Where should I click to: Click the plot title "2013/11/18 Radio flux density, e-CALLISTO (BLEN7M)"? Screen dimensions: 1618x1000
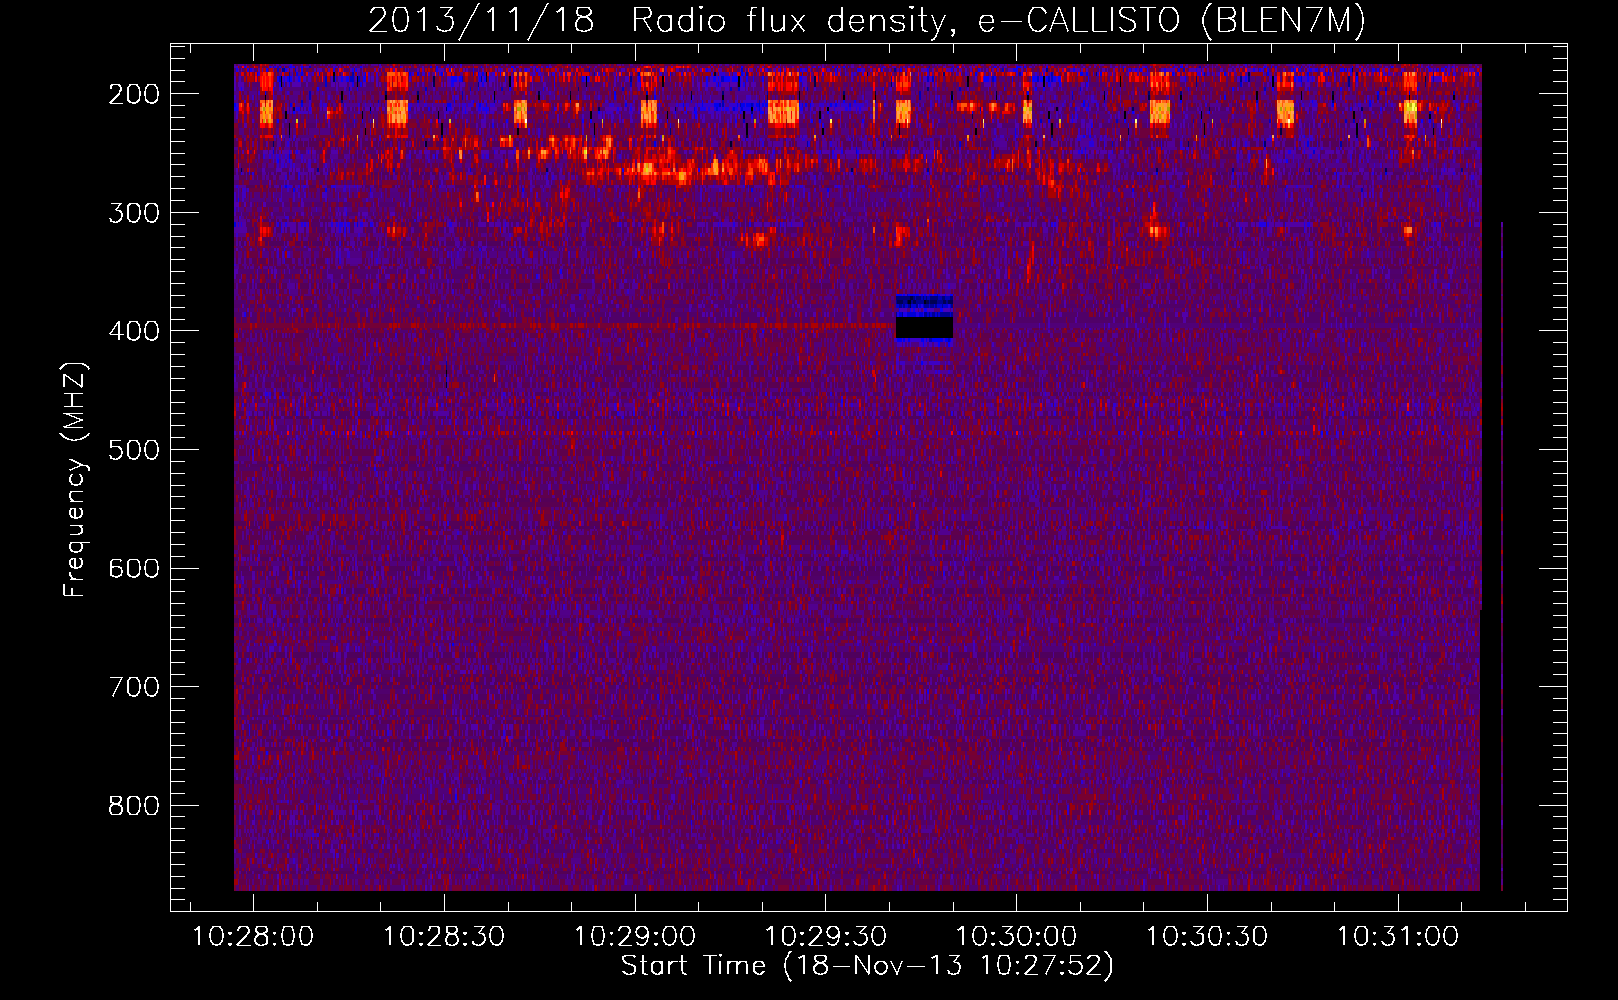point(867,20)
